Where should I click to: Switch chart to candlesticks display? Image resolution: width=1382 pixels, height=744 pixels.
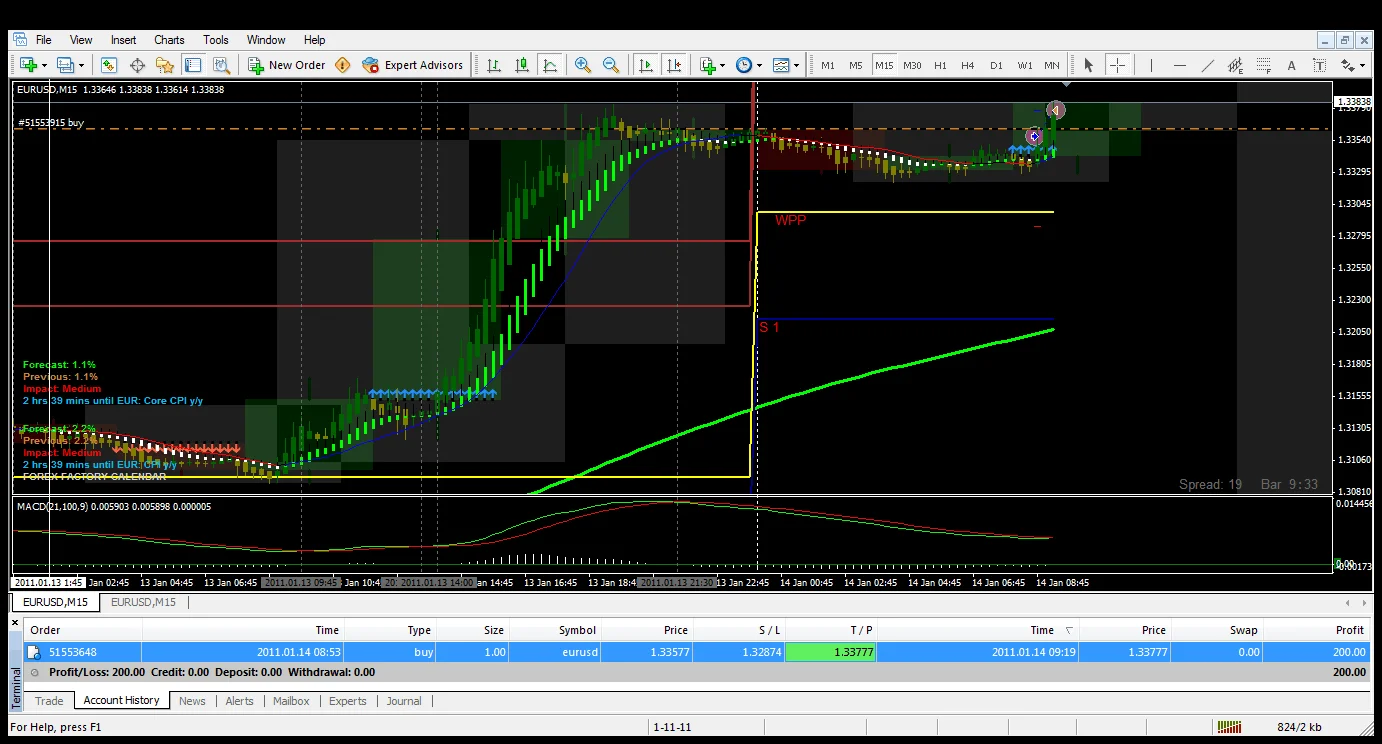pyautogui.click(x=522, y=65)
